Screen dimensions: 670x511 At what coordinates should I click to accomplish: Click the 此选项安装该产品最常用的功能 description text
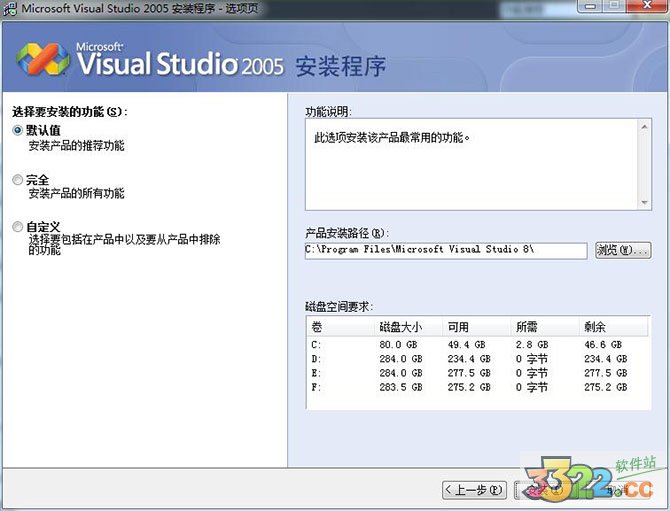coord(392,138)
